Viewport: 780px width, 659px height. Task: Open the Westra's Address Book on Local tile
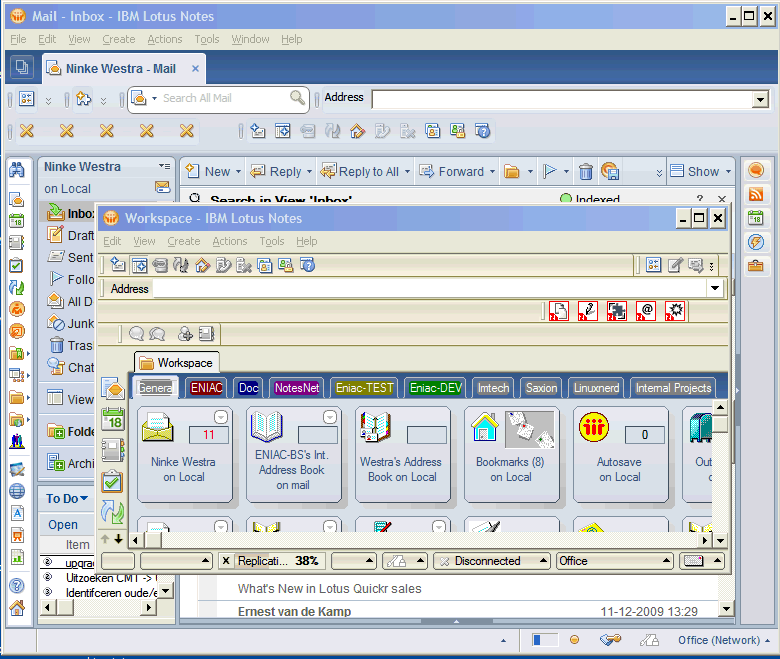(x=402, y=454)
